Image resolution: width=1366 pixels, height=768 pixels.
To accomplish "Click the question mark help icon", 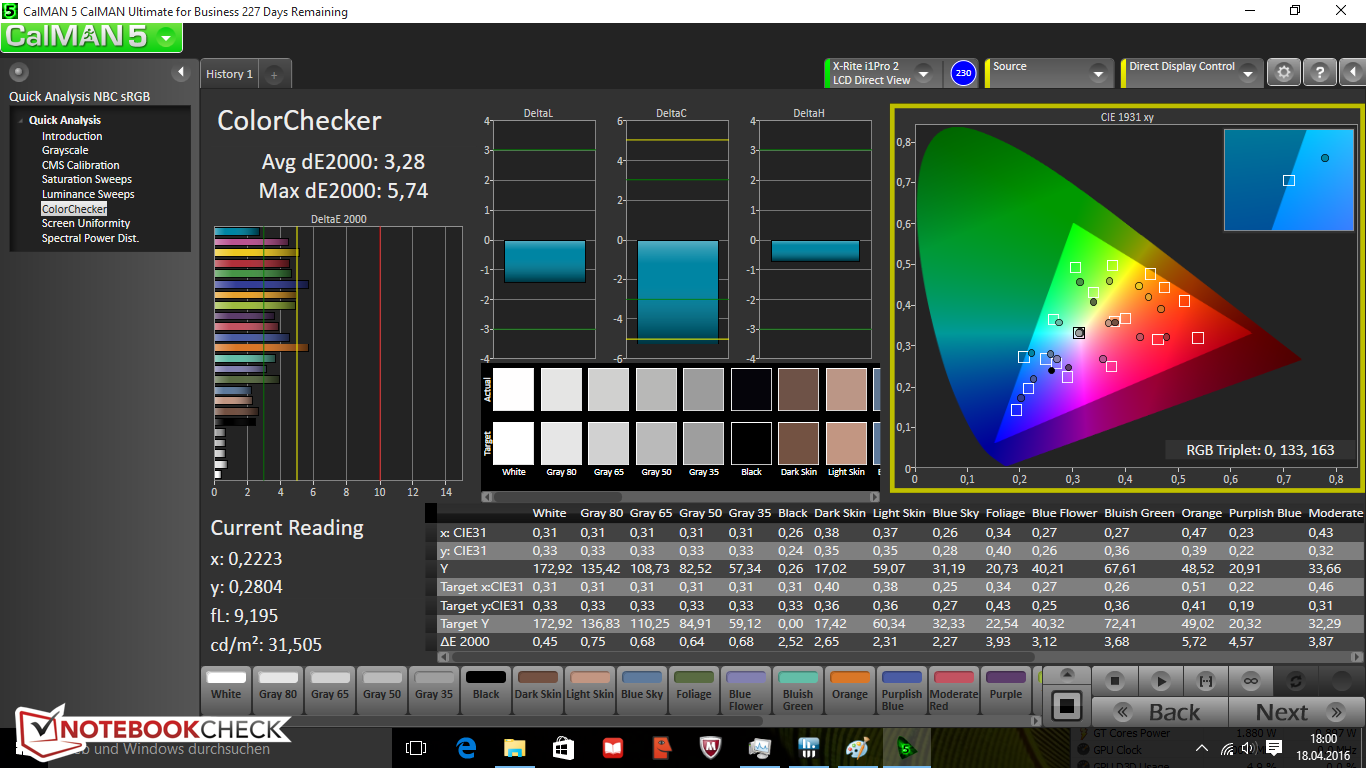I will 1320,72.
